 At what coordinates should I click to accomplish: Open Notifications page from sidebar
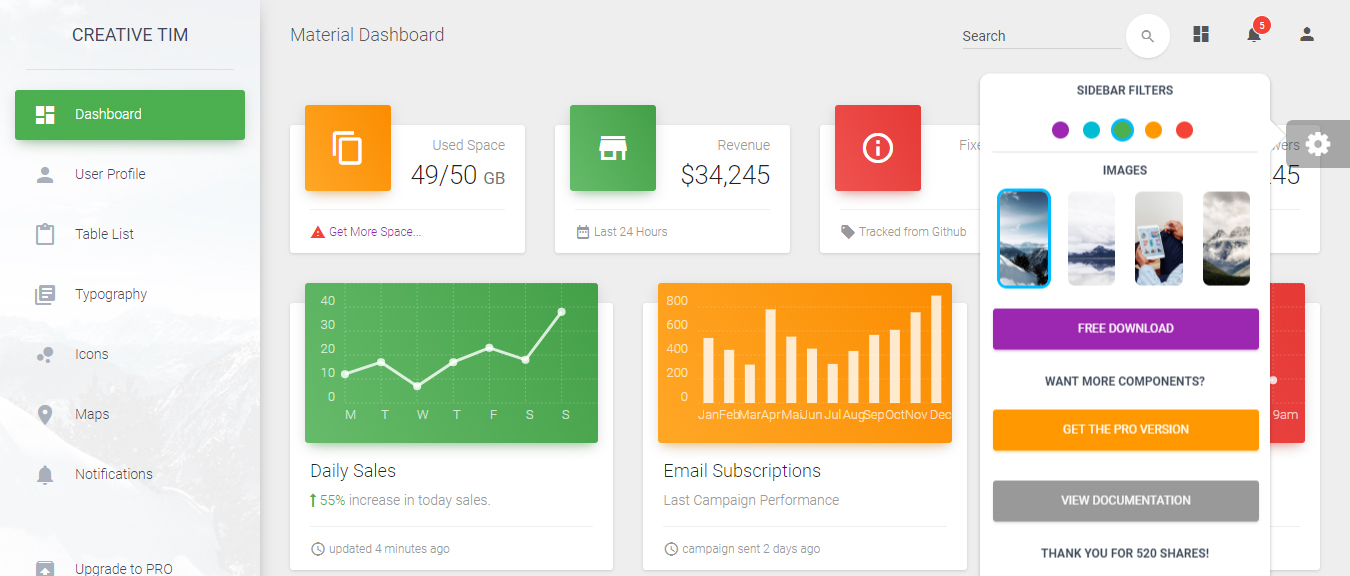click(x=130, y=474)
